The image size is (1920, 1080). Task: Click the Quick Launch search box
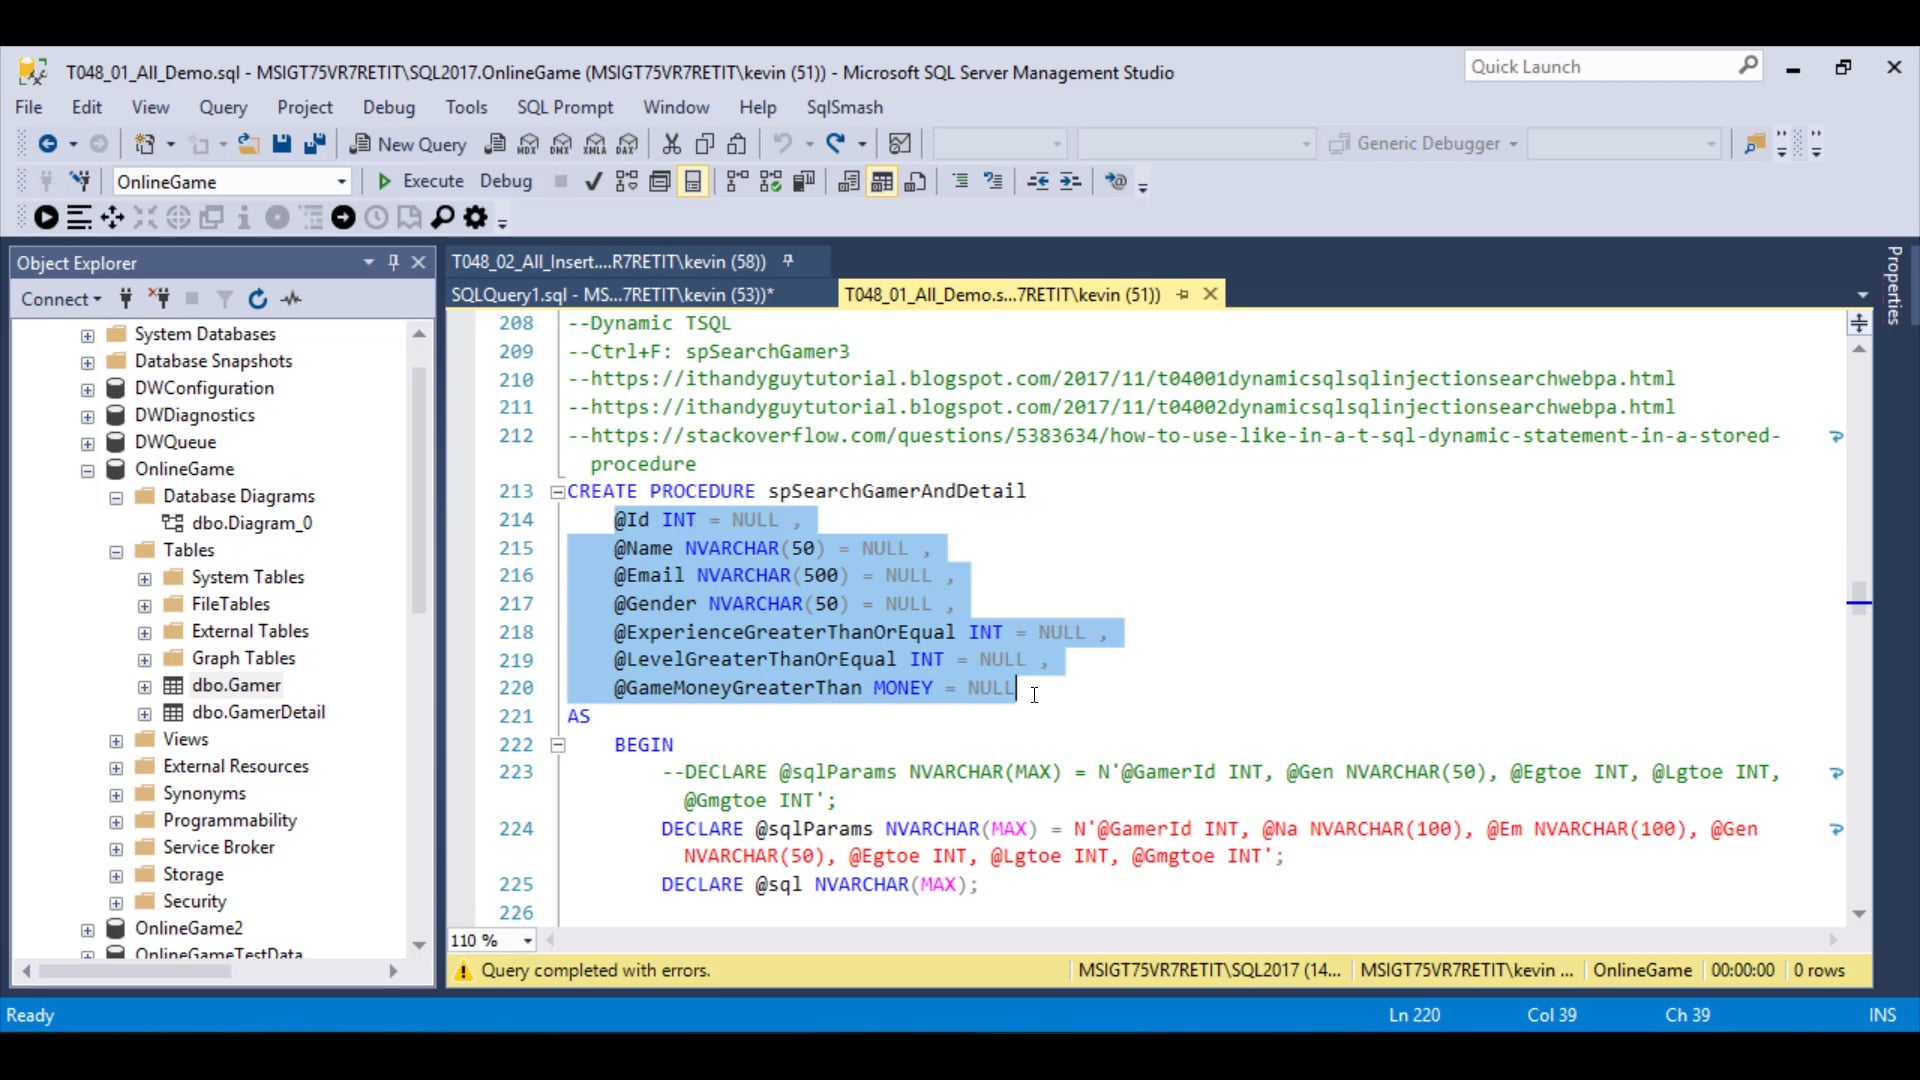1600,66
